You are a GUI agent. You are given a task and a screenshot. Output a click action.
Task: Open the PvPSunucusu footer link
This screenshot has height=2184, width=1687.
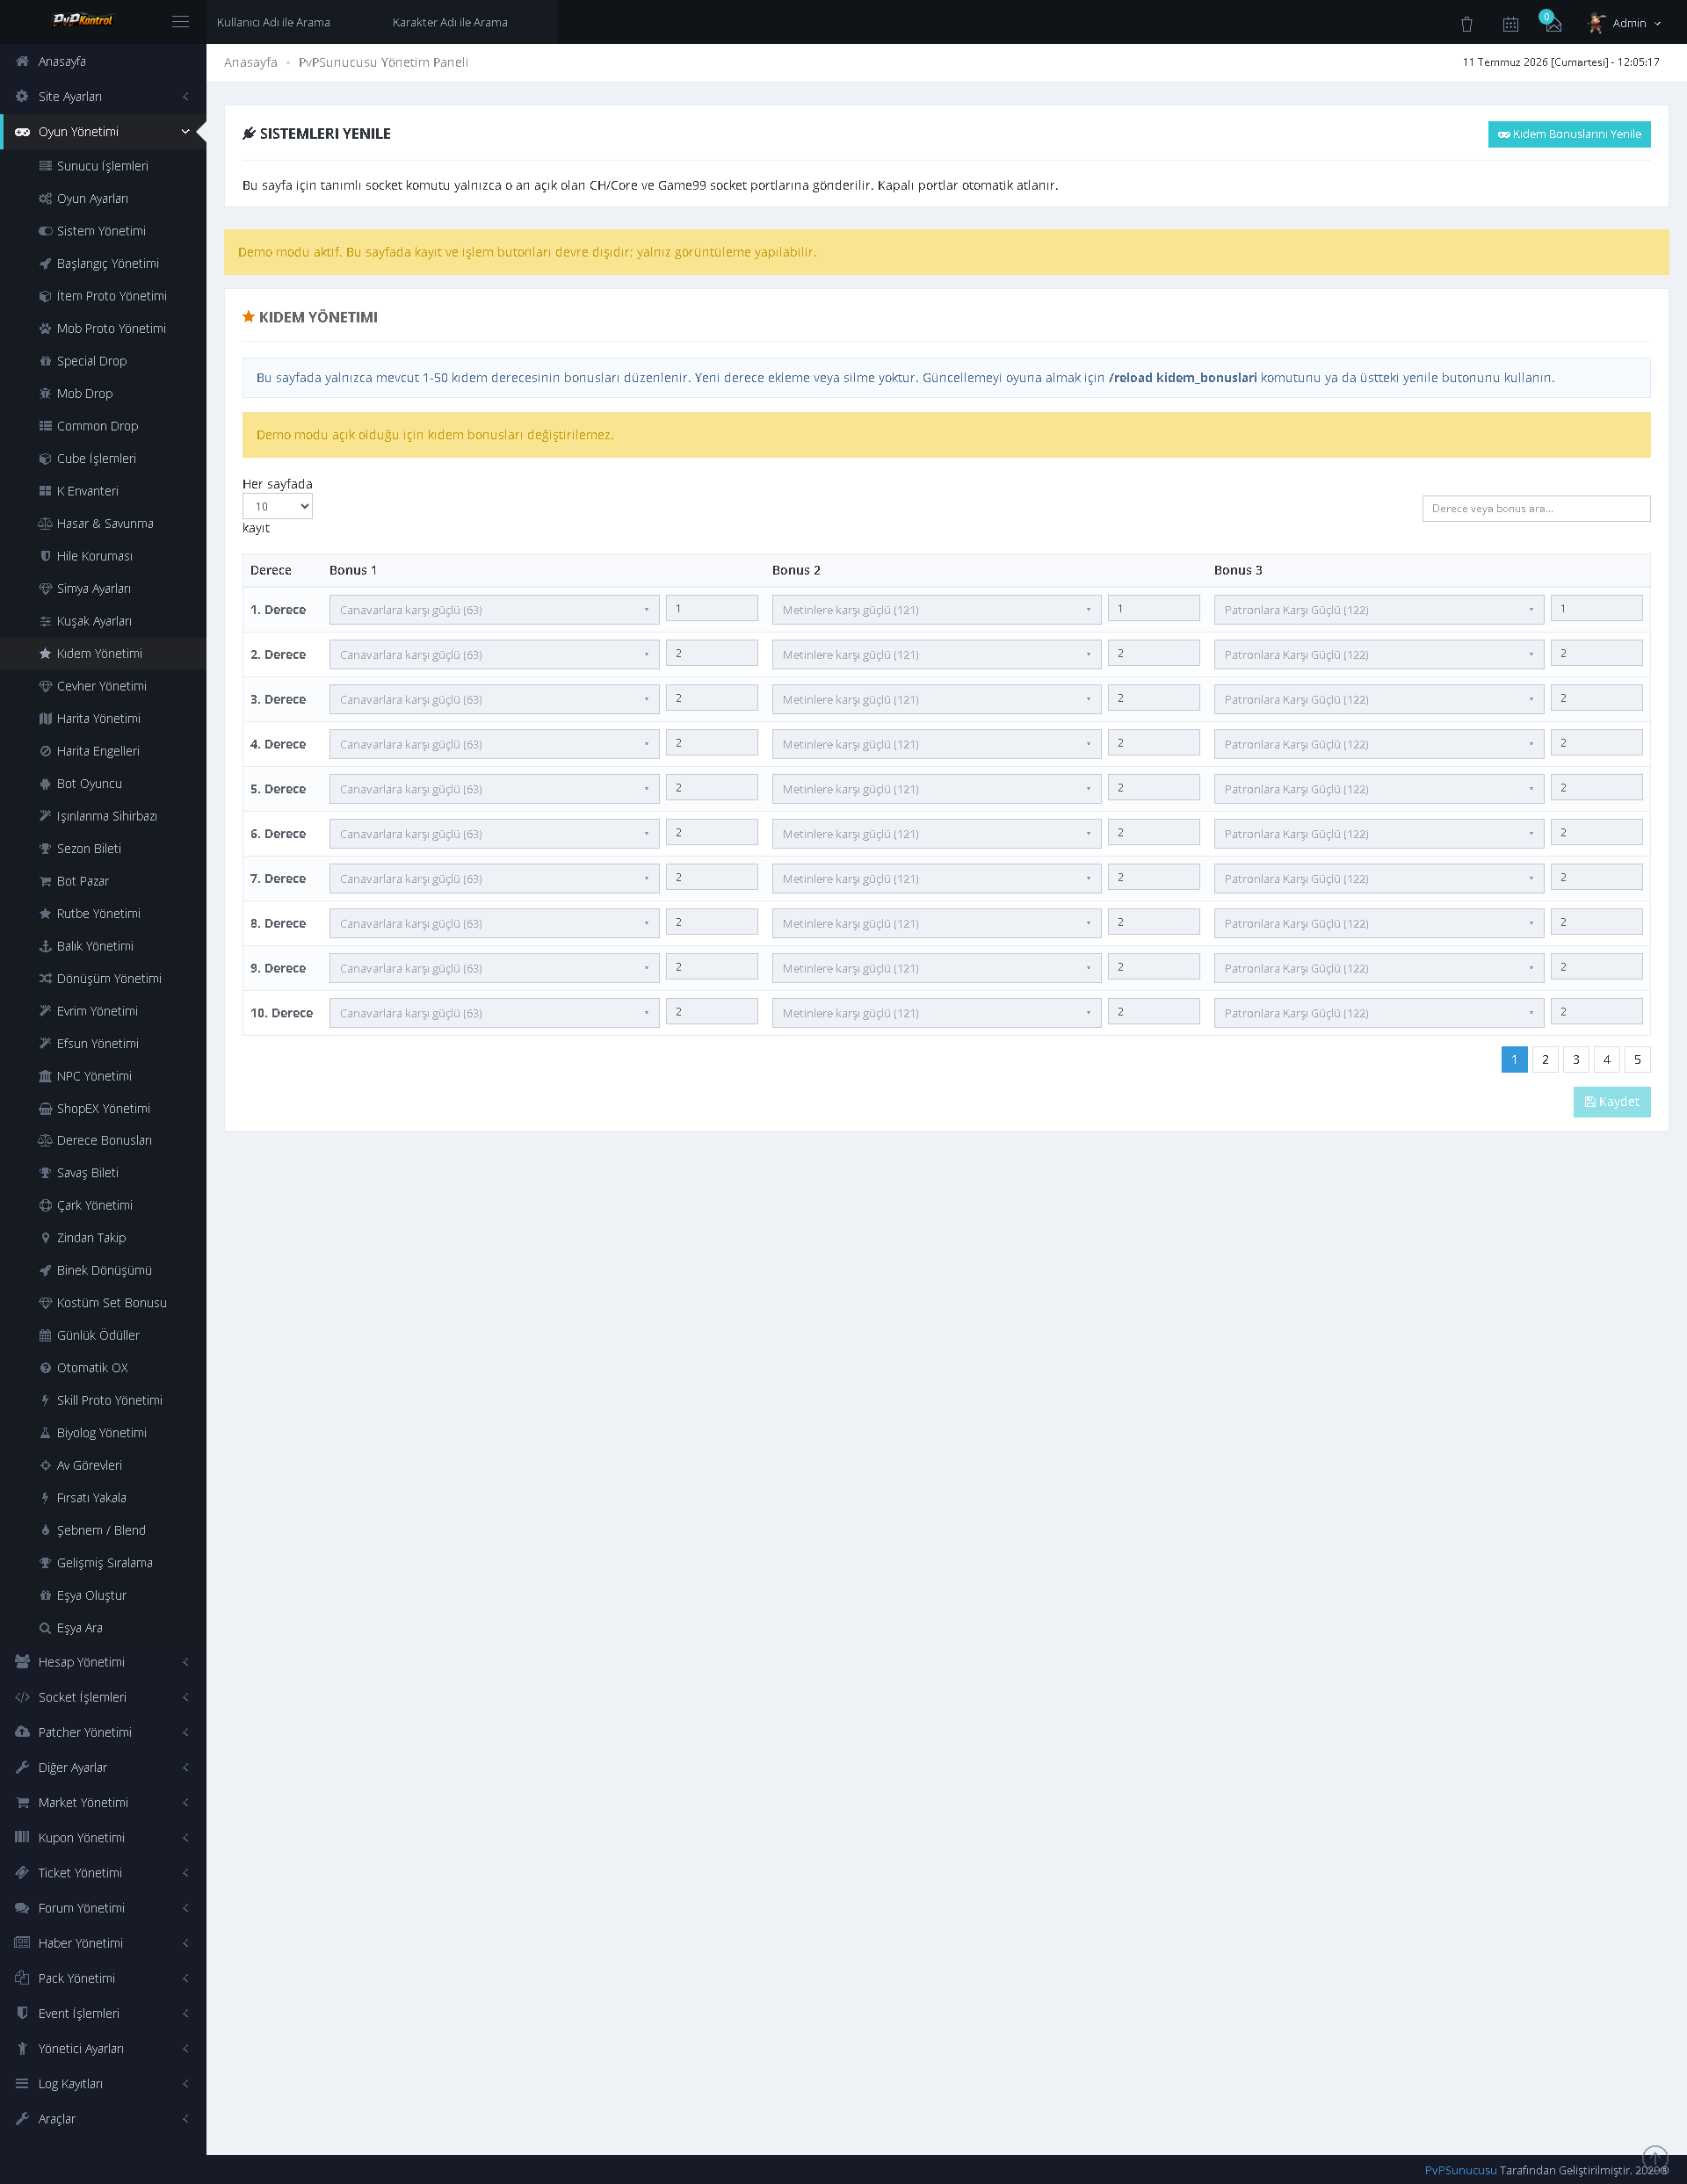pyautogui.click(x=1460, y=2170)
